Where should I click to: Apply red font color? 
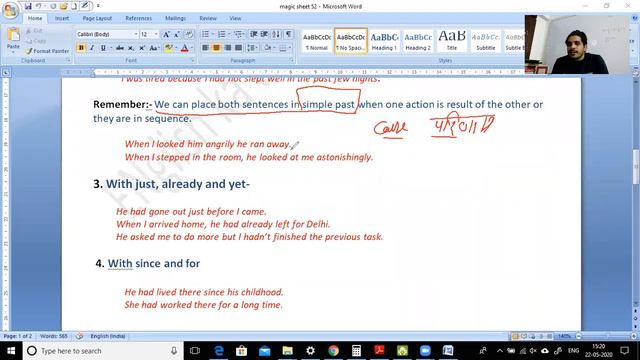pyautogui.click(x=184, y=48)
